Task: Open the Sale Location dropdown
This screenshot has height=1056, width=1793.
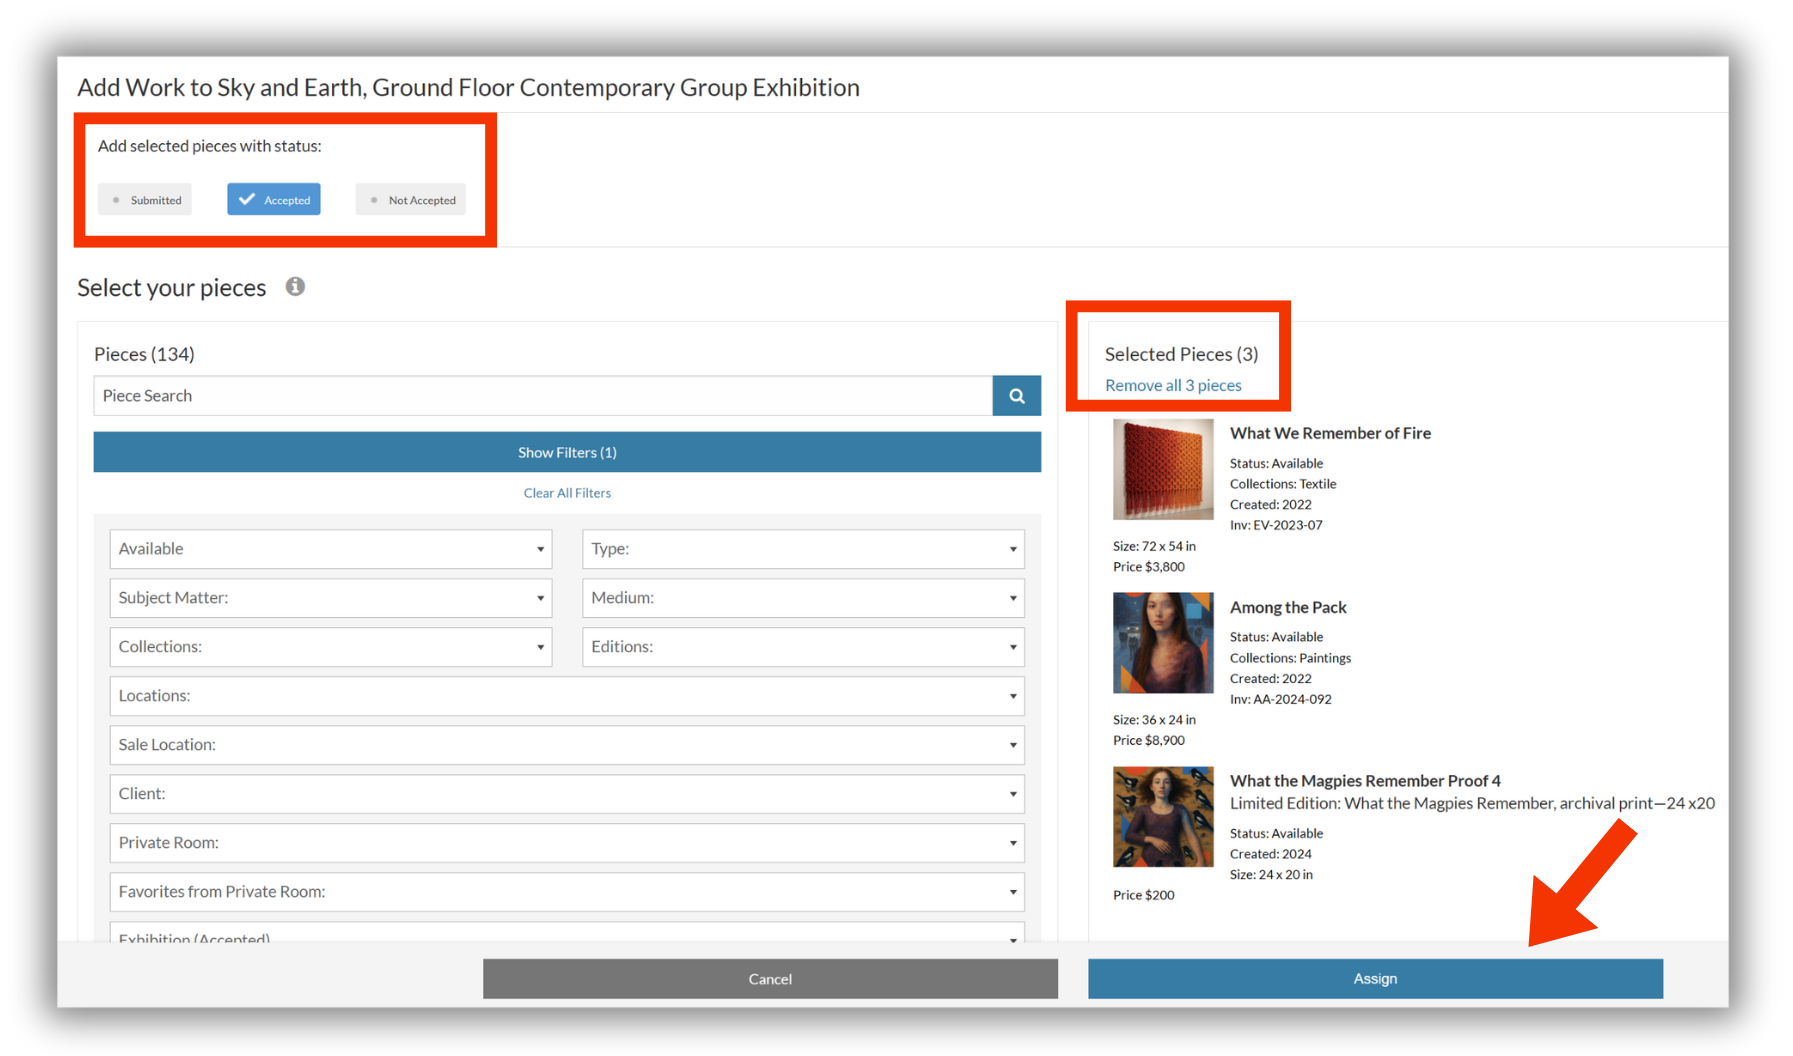Action: tap(567, 745)
